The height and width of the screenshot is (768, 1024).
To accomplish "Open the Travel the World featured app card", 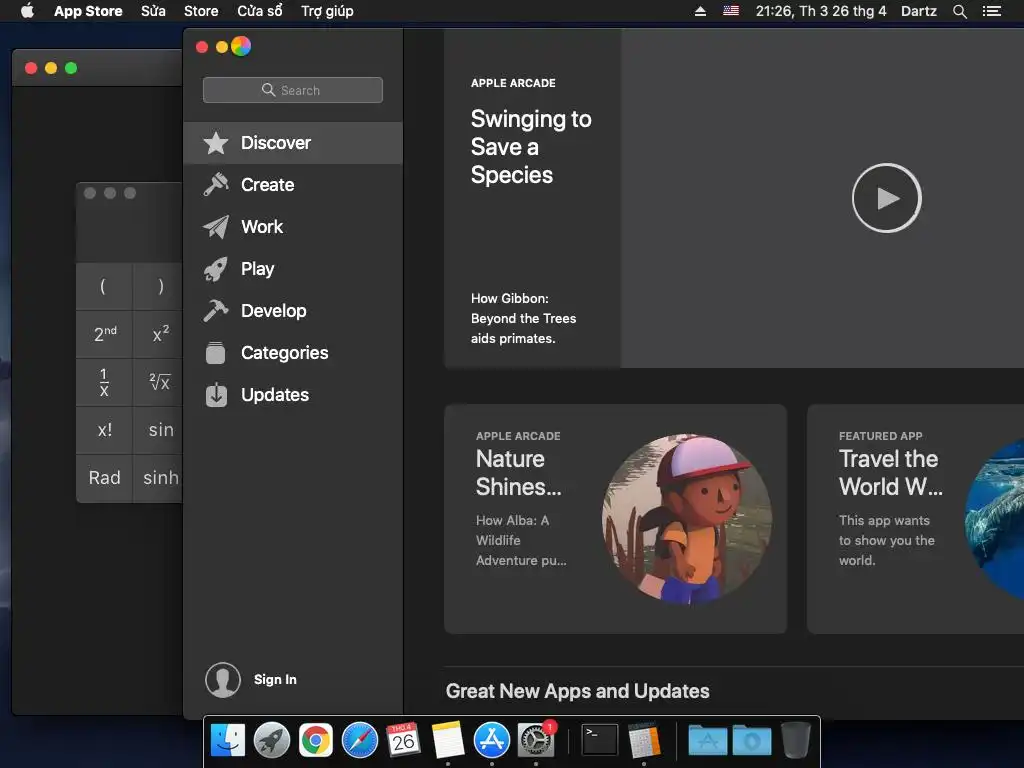I will click(x=916, y=519).
